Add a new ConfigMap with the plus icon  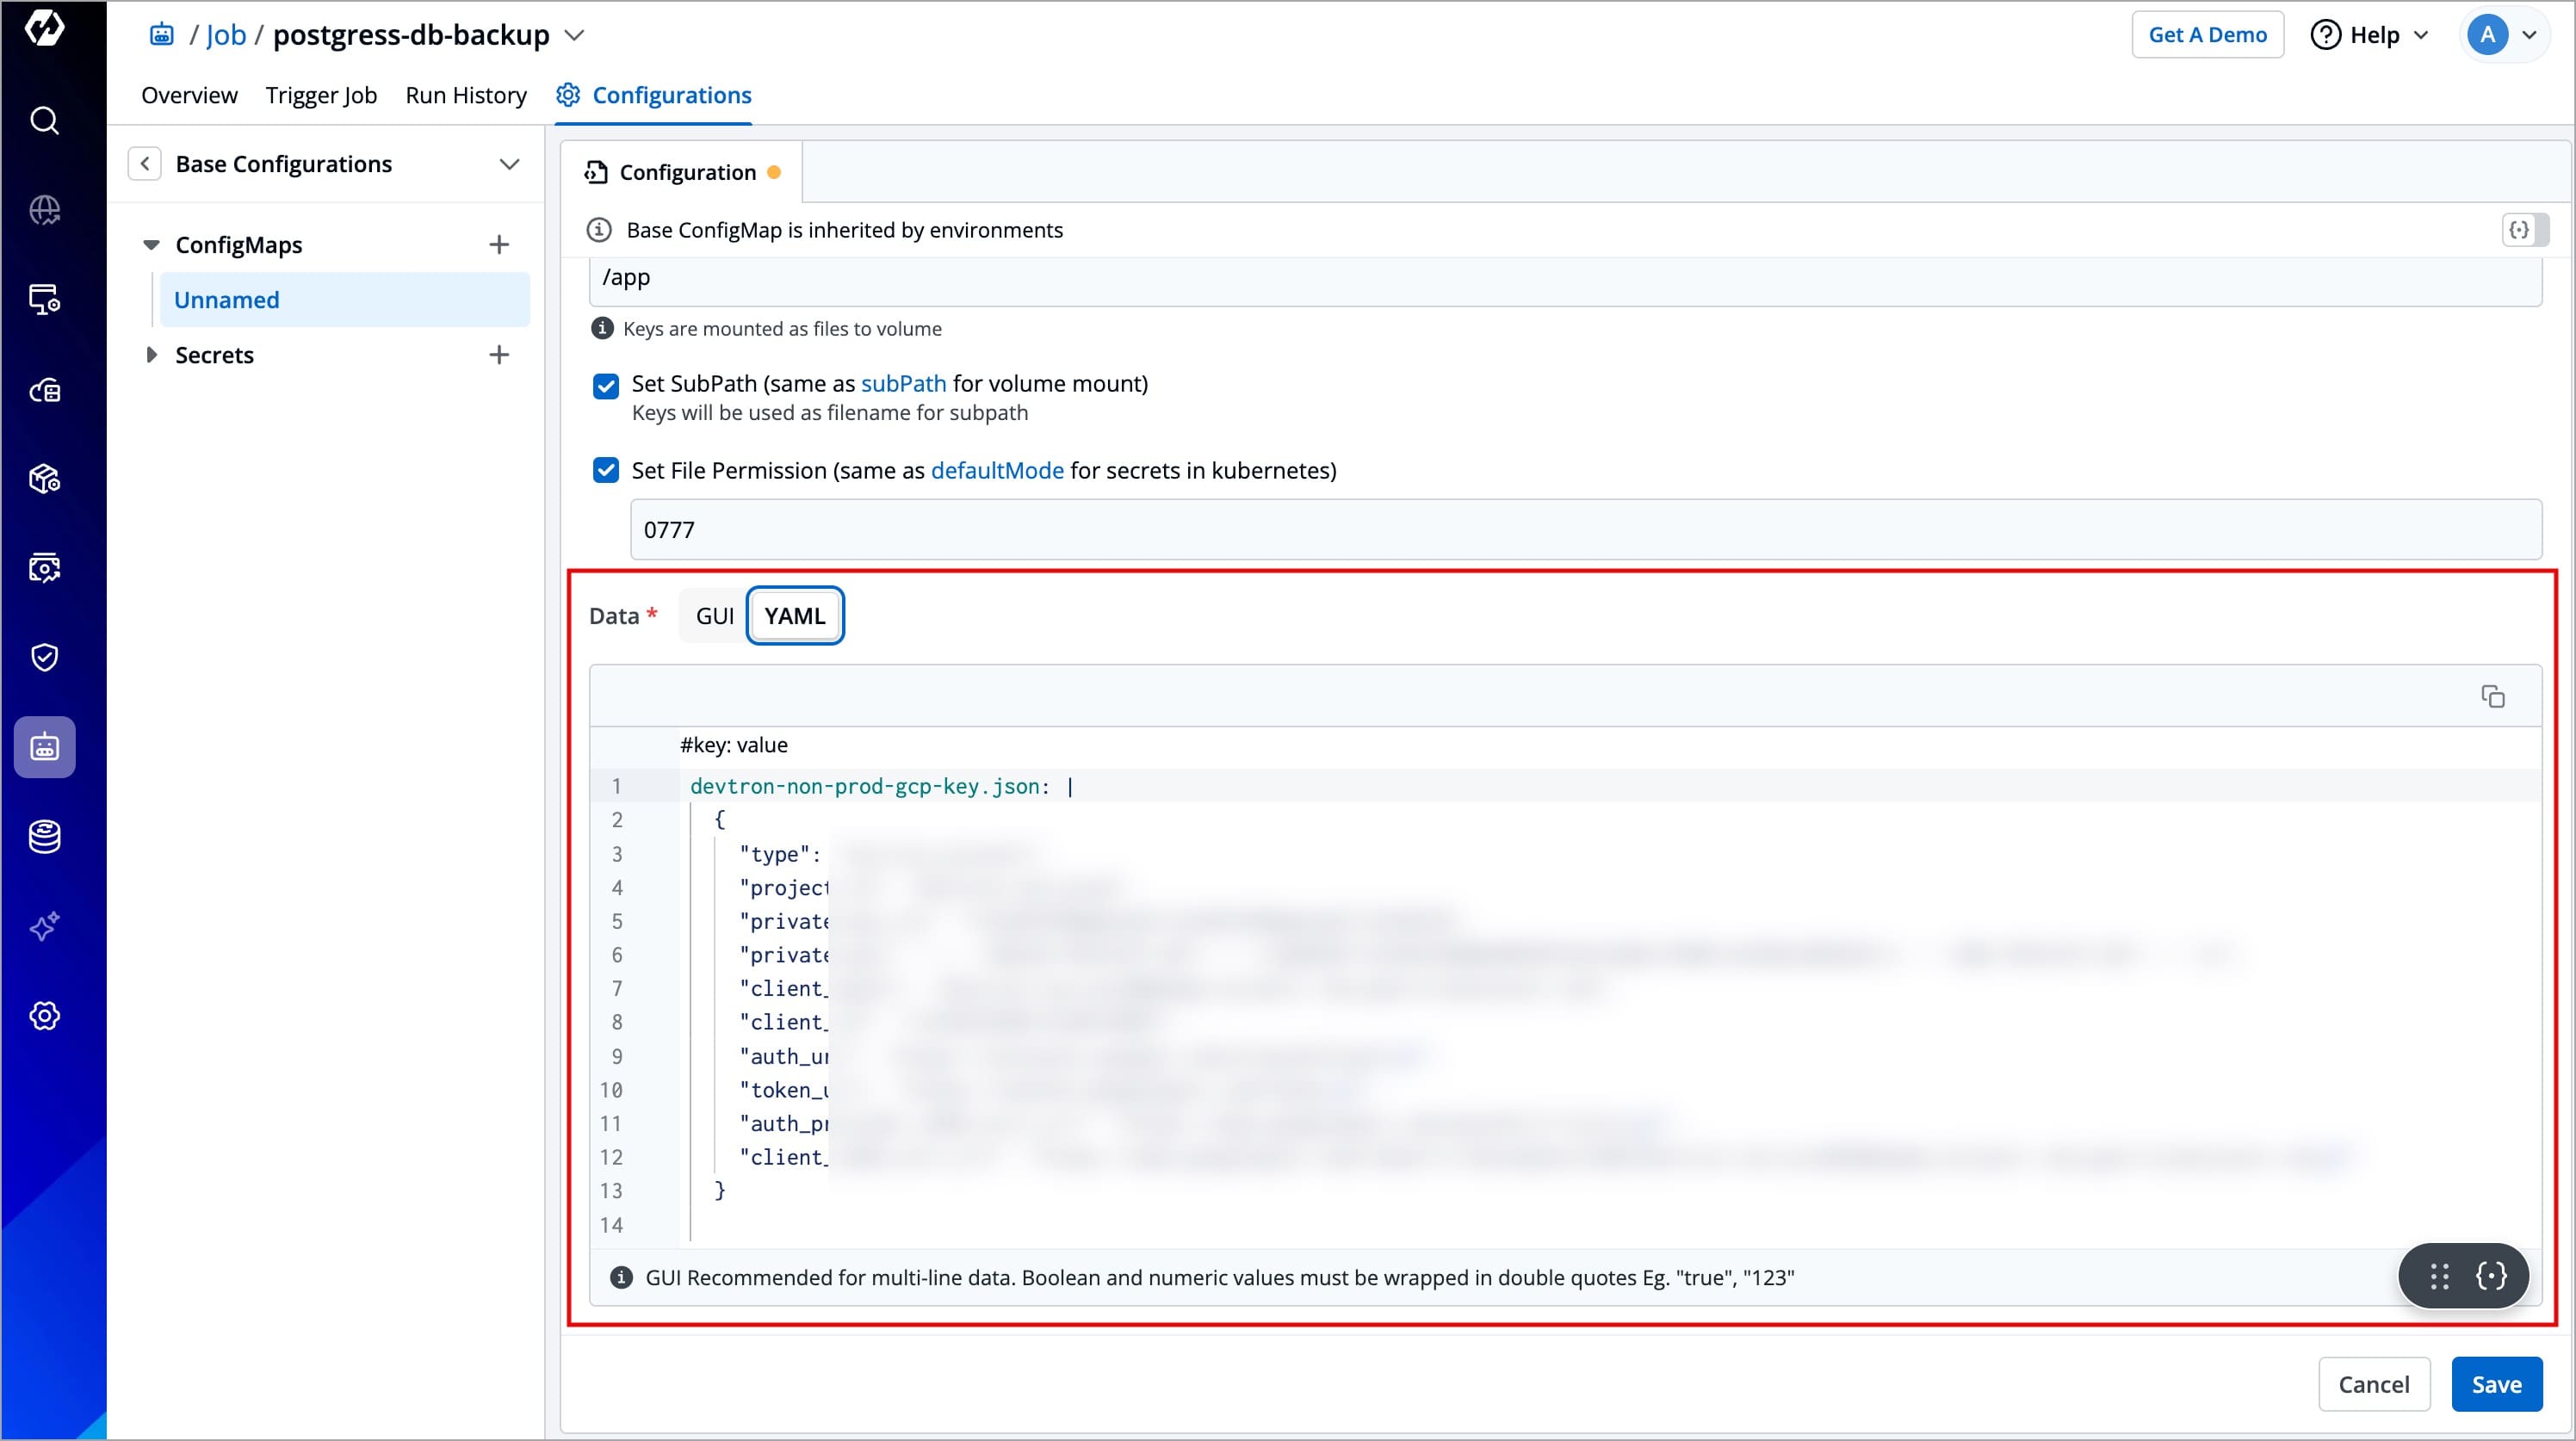pos(499,245)
